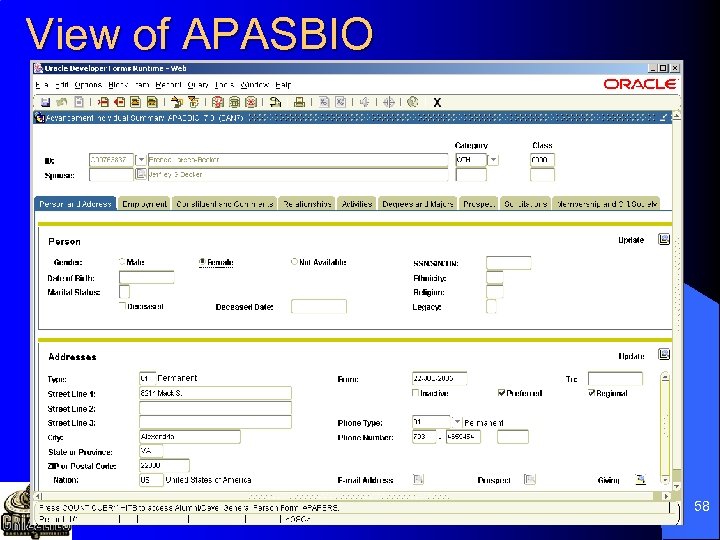Click the Date of Birth field

(x=146, y=277)
